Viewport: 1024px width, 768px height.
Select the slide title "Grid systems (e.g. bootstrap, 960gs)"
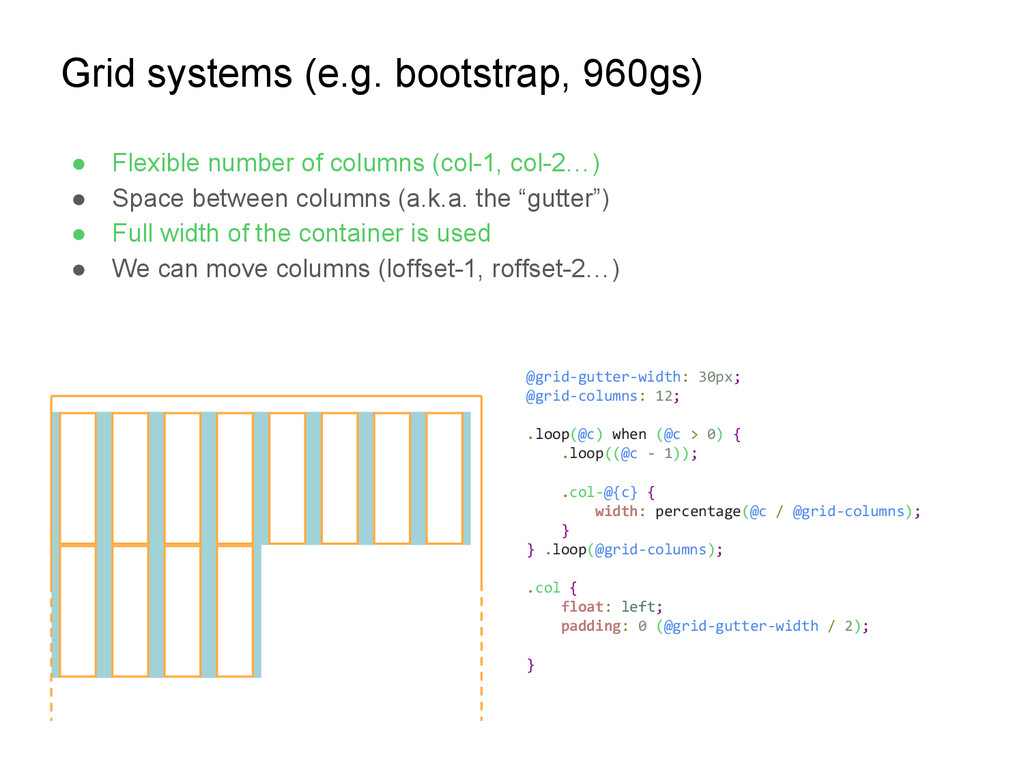tap(382, 74)
